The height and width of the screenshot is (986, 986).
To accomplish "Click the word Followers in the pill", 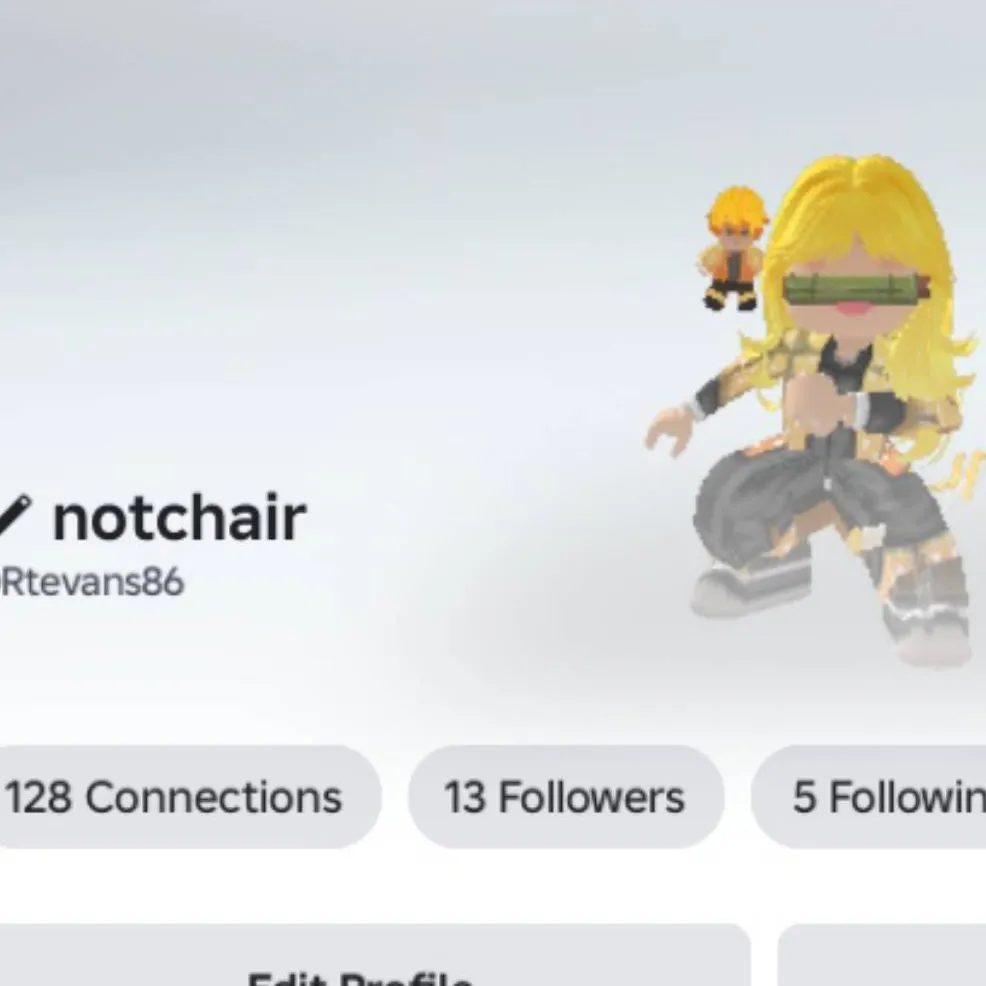I will pos(591,797).
